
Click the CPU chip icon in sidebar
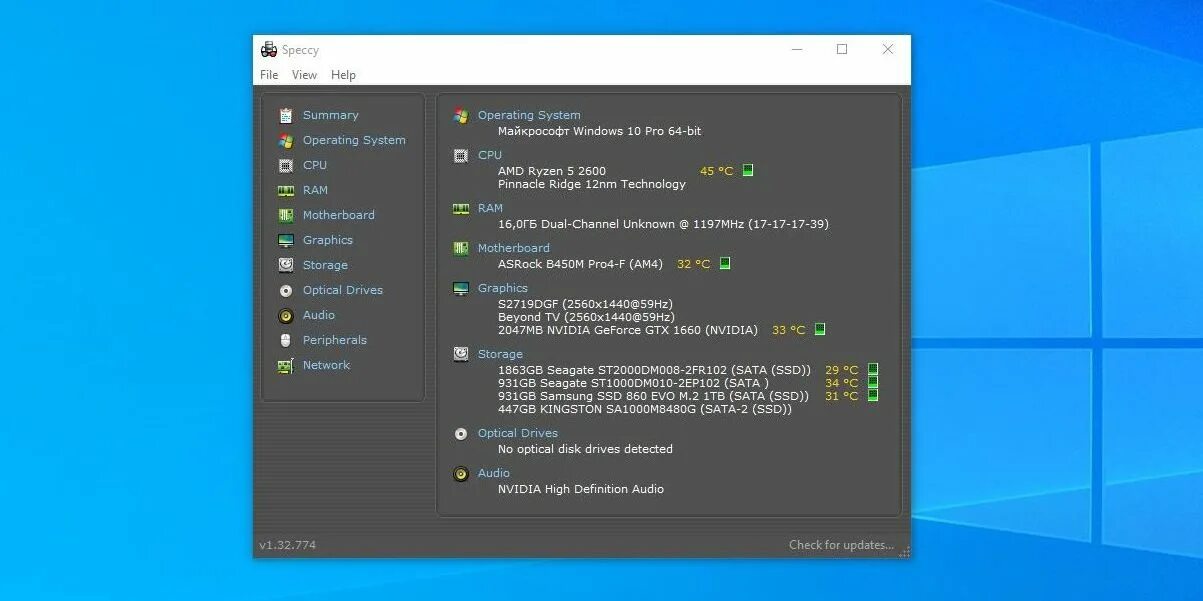click(x=286, y=165)
